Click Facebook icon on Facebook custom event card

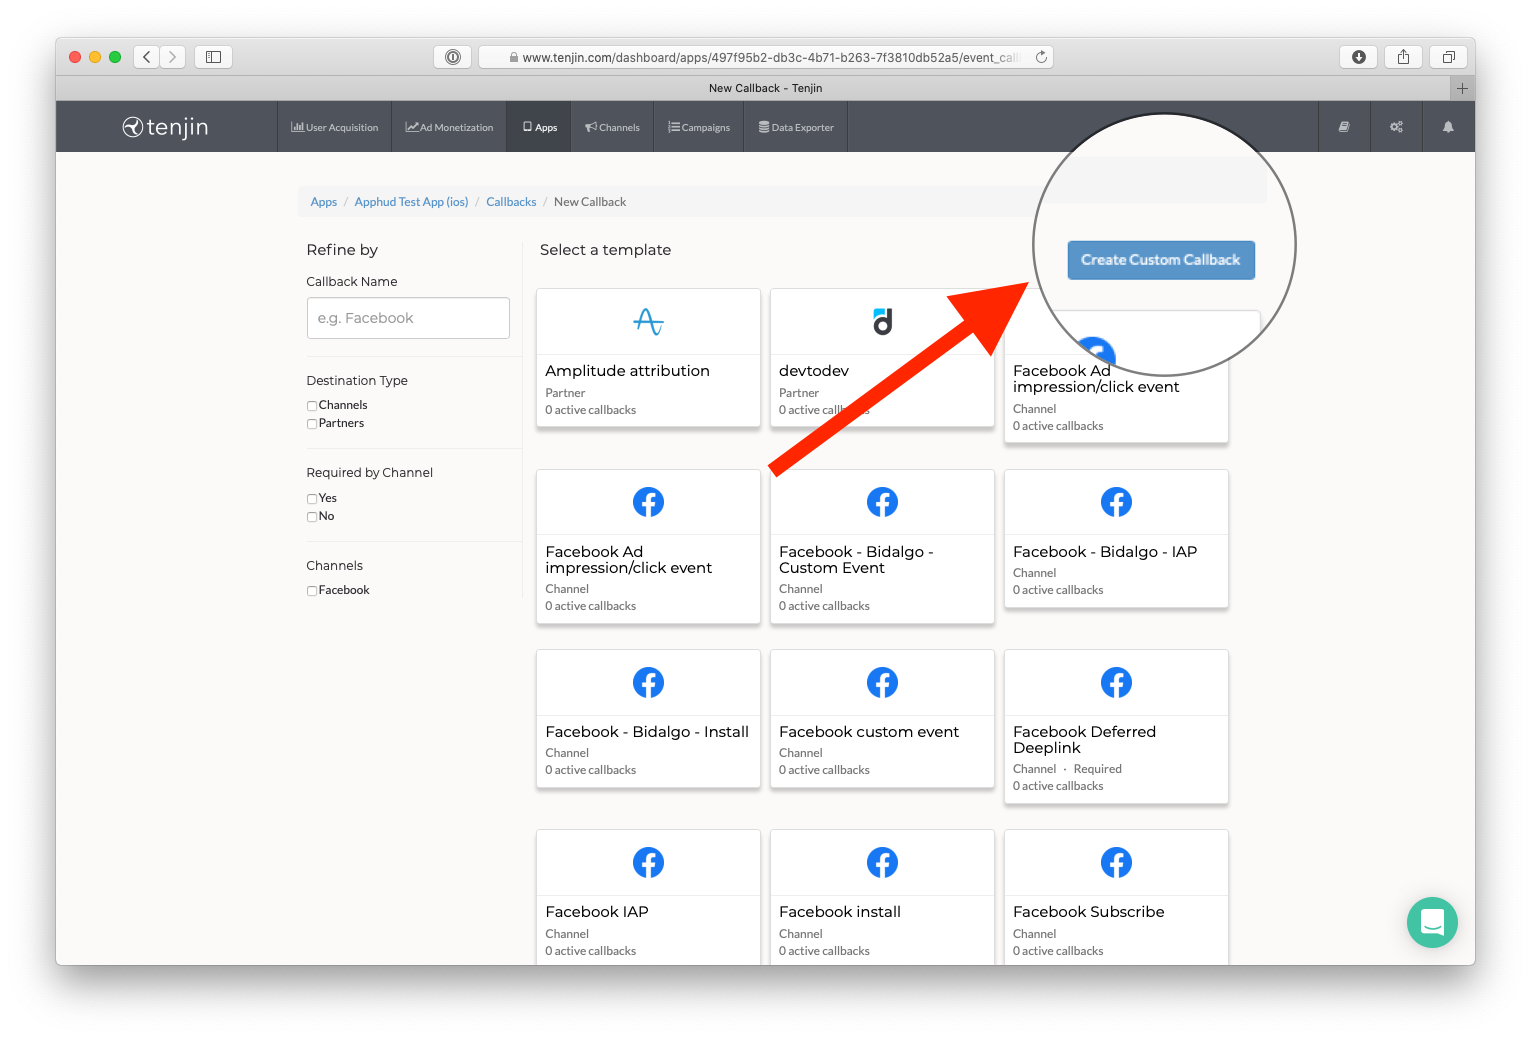pos(882,683)
